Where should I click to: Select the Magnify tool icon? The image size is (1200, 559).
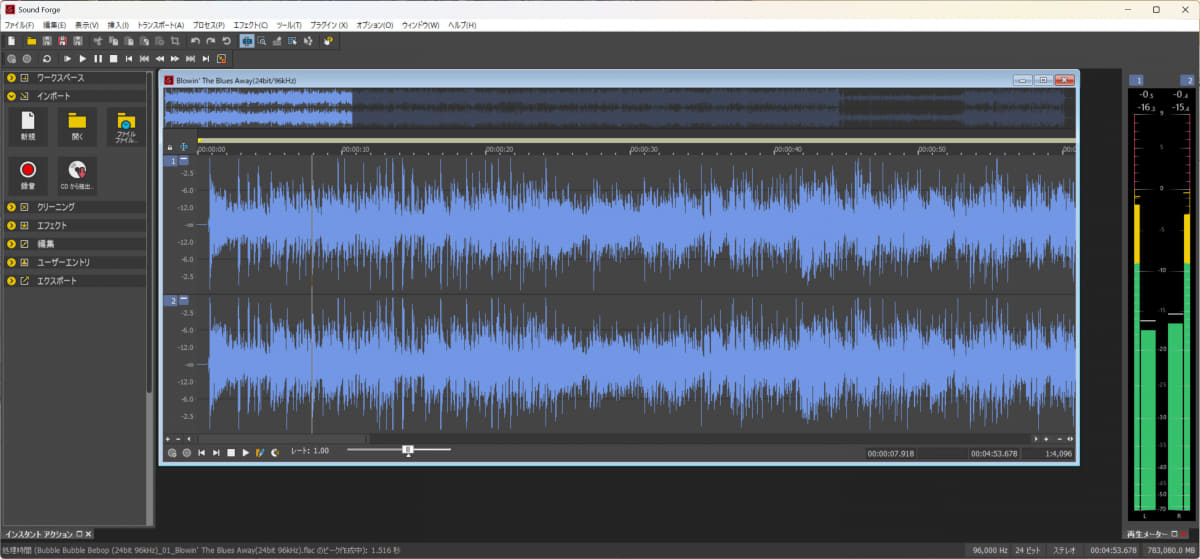(x=261, y=41)
